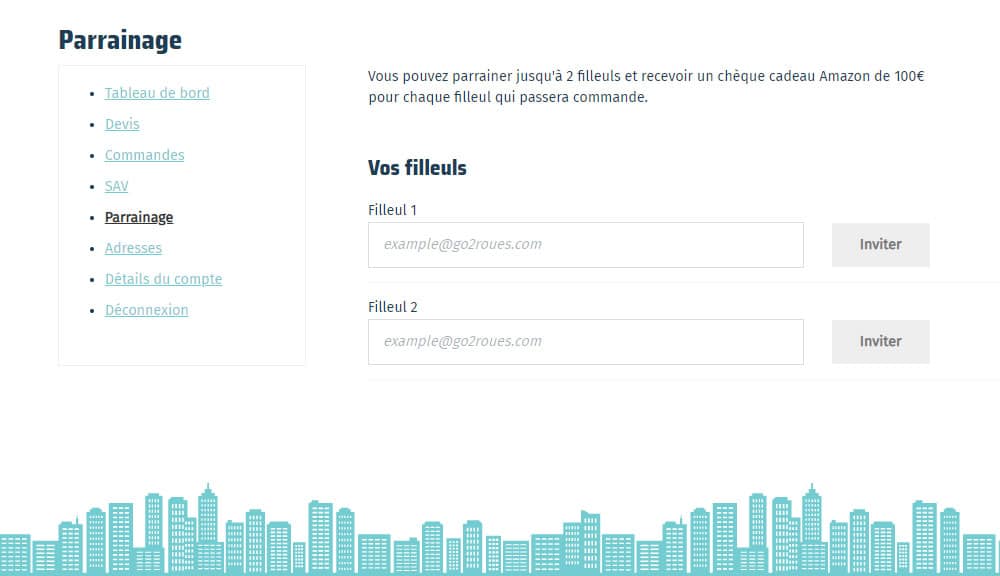Navigate to Adresses
The height and width of the screenshot is (576, 1000).
pyautogui.click(x=133, y=248)
